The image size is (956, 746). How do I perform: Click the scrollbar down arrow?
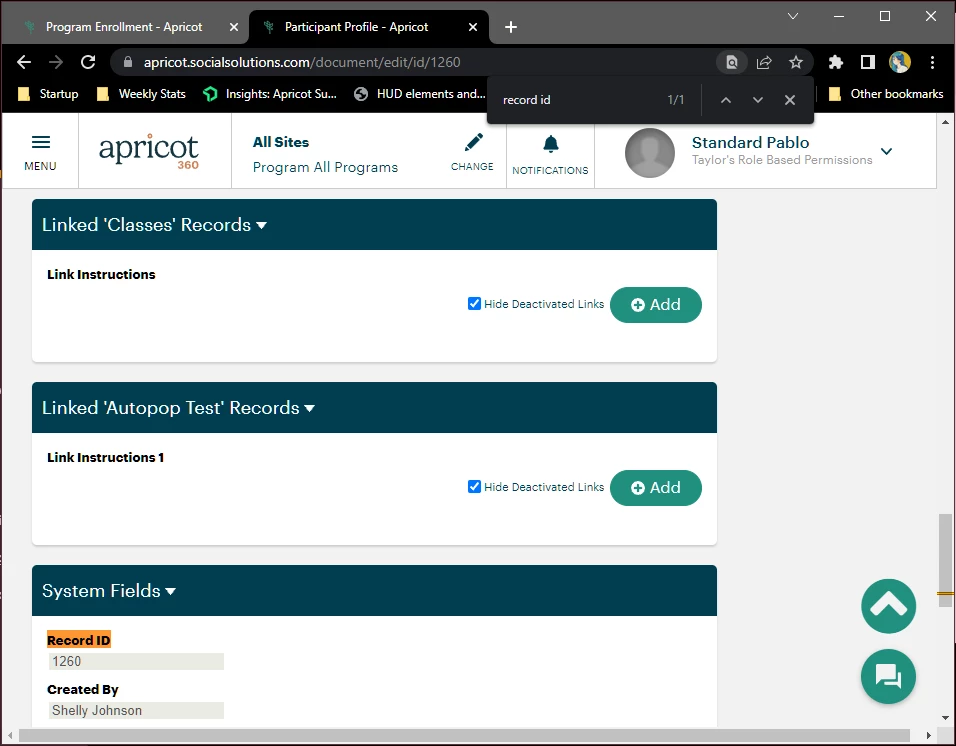click(x=945, y=718)
